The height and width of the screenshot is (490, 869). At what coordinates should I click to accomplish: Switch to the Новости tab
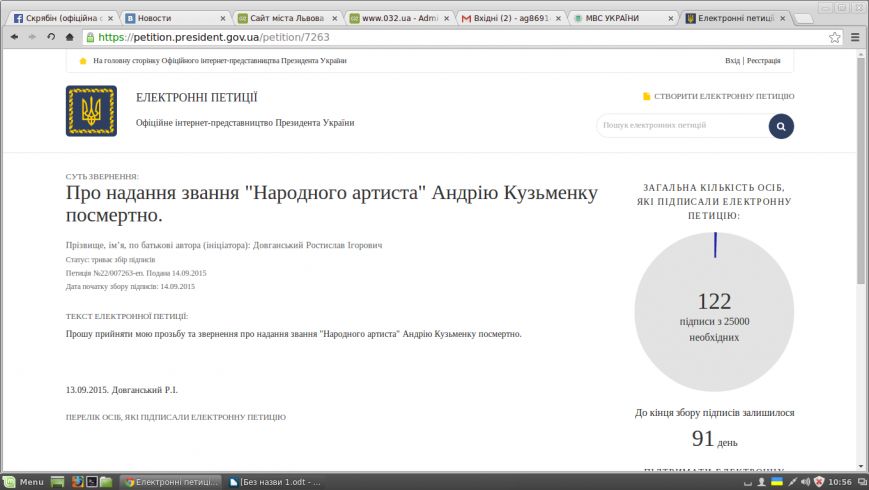point(175,18)
